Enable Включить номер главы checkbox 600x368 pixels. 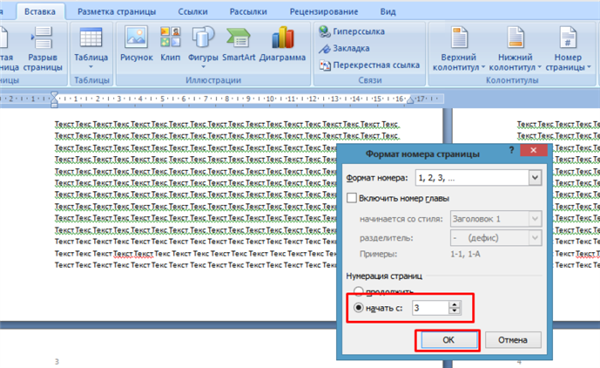pyautogui.click(x=352, y=198)
